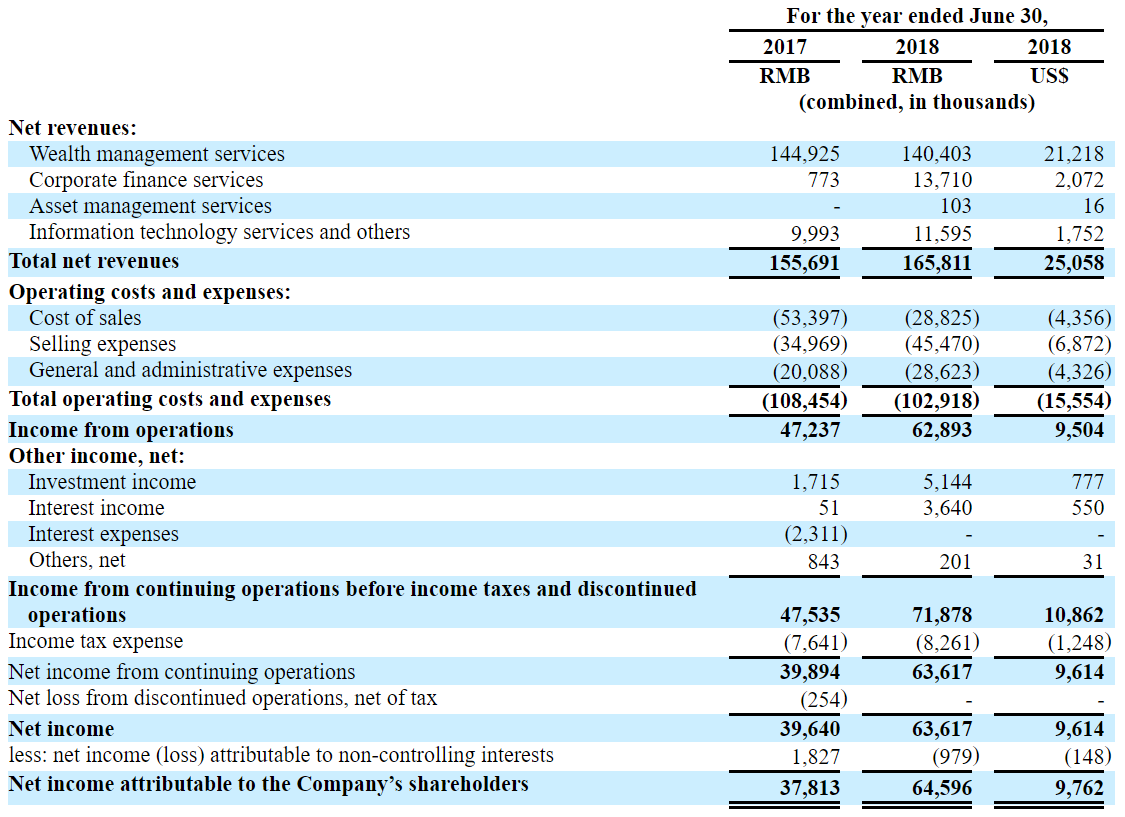Screen dimensions: 1125x817
Task: Select the 25,058 US$ total net revenues value
Action: (1071, 263)
